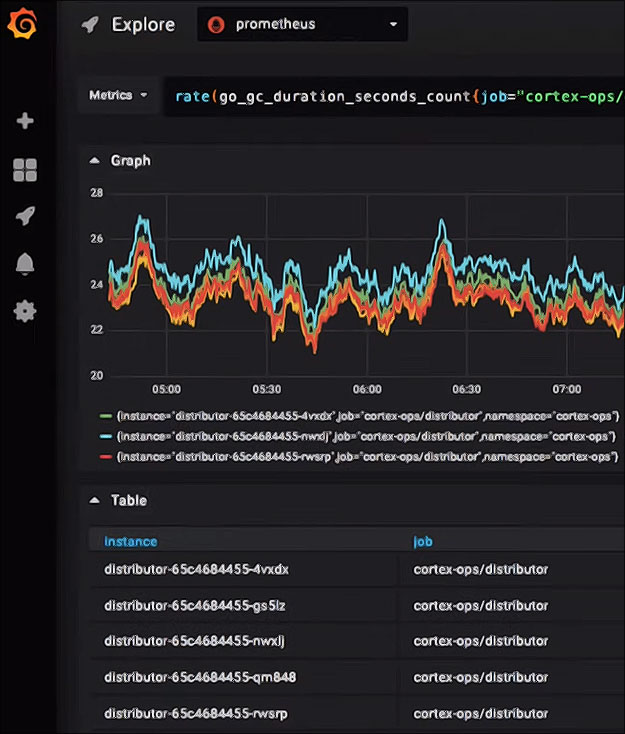Click the 05:00 time axis label
Image resolution: width=625 pixels, height=734 pixels.
point(166,389)
